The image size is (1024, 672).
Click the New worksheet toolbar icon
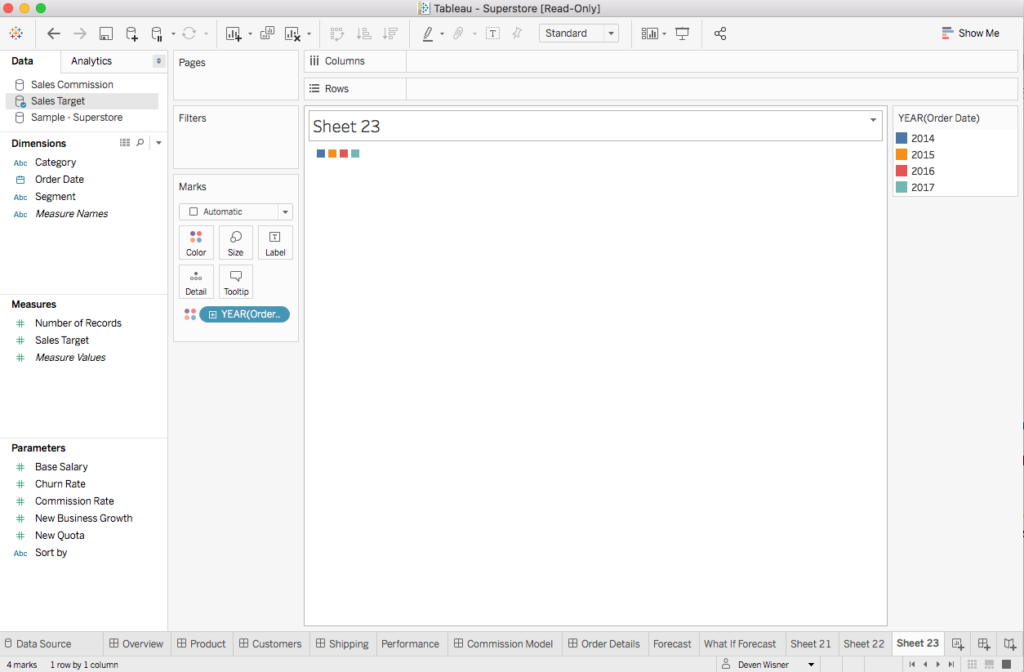[x=233, y=34]
